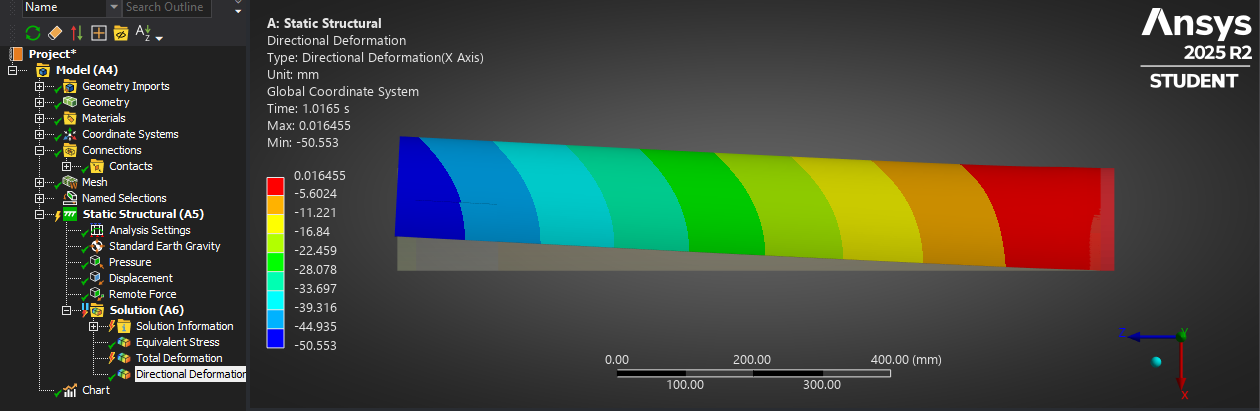Select Directional Deformation result

click(x=190, y=374)
